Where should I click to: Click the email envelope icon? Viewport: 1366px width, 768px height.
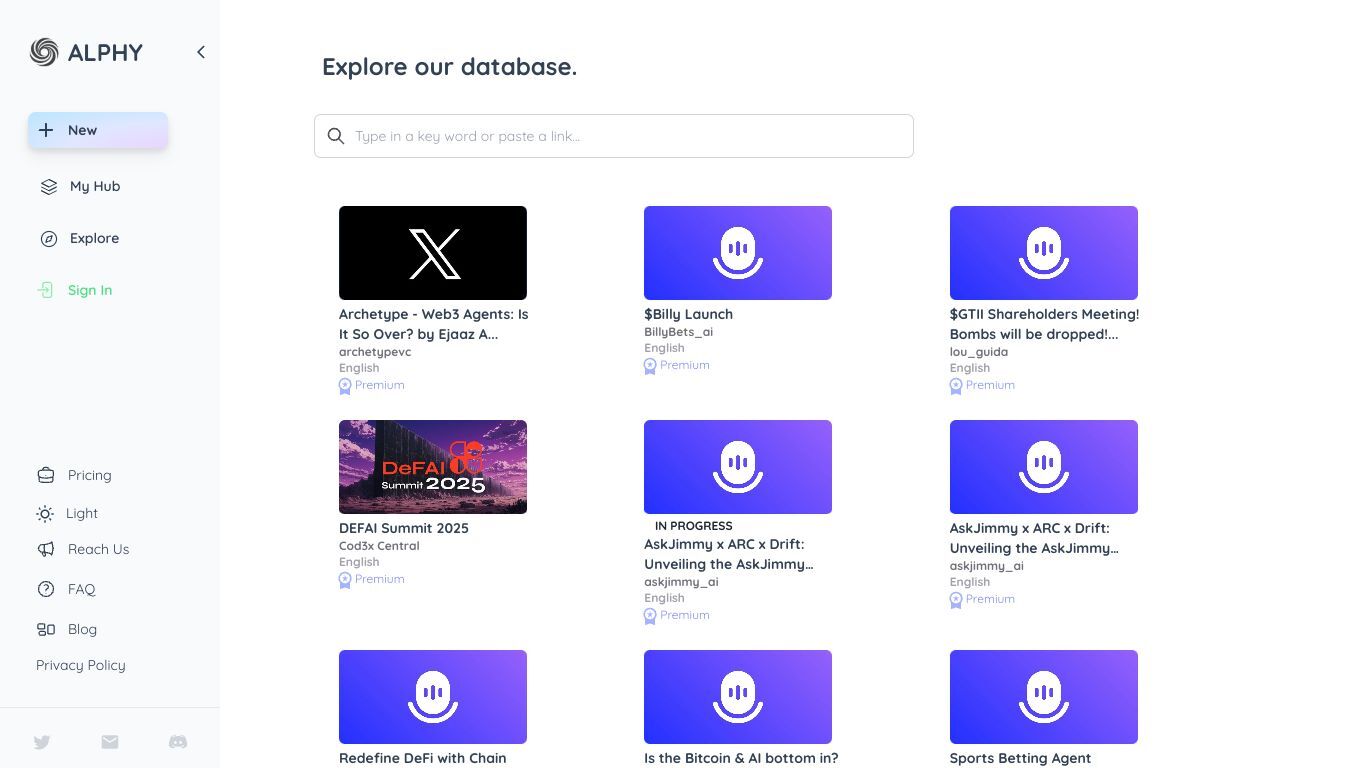pyautogui.click(x=110, y=742)
